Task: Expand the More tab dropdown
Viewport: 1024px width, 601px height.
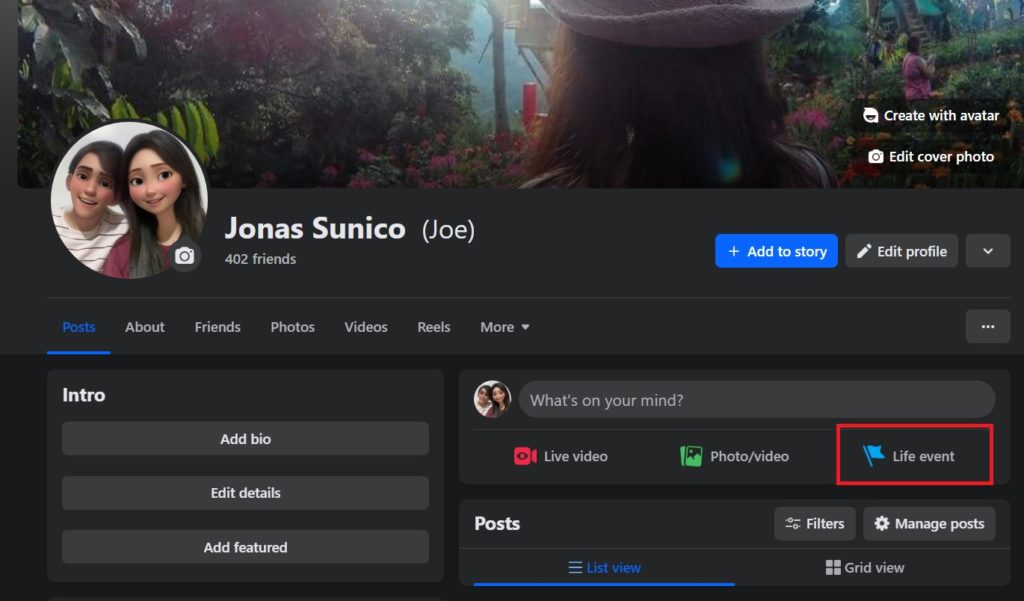Action: pos(504,327)
